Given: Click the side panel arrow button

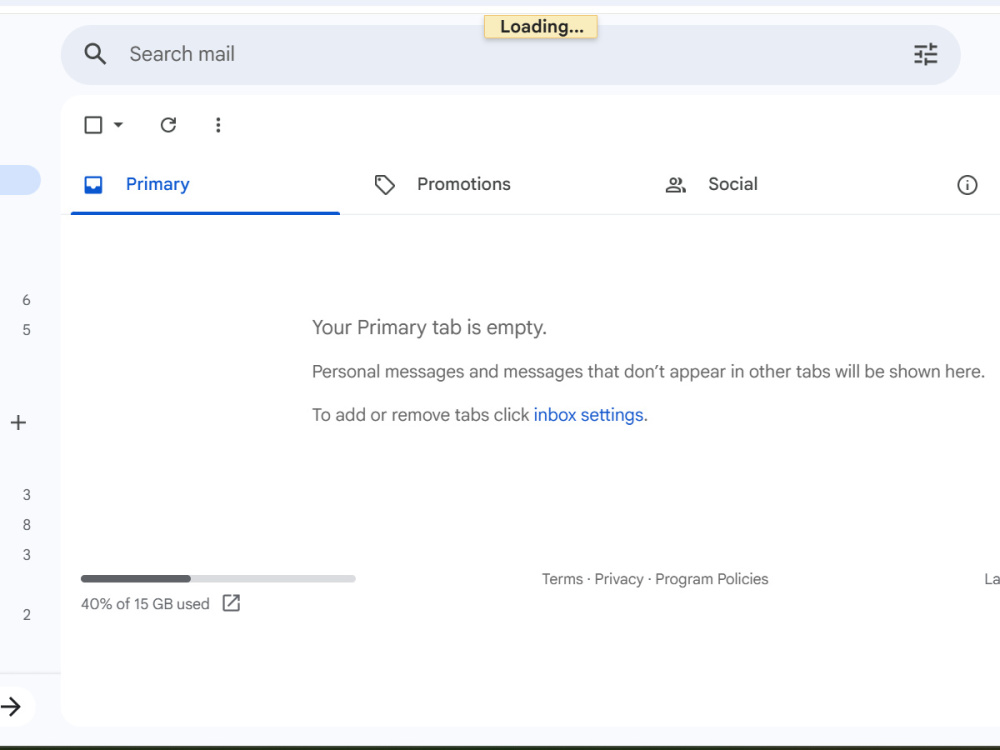Looking at the screenshot, I should pos(11,707).
